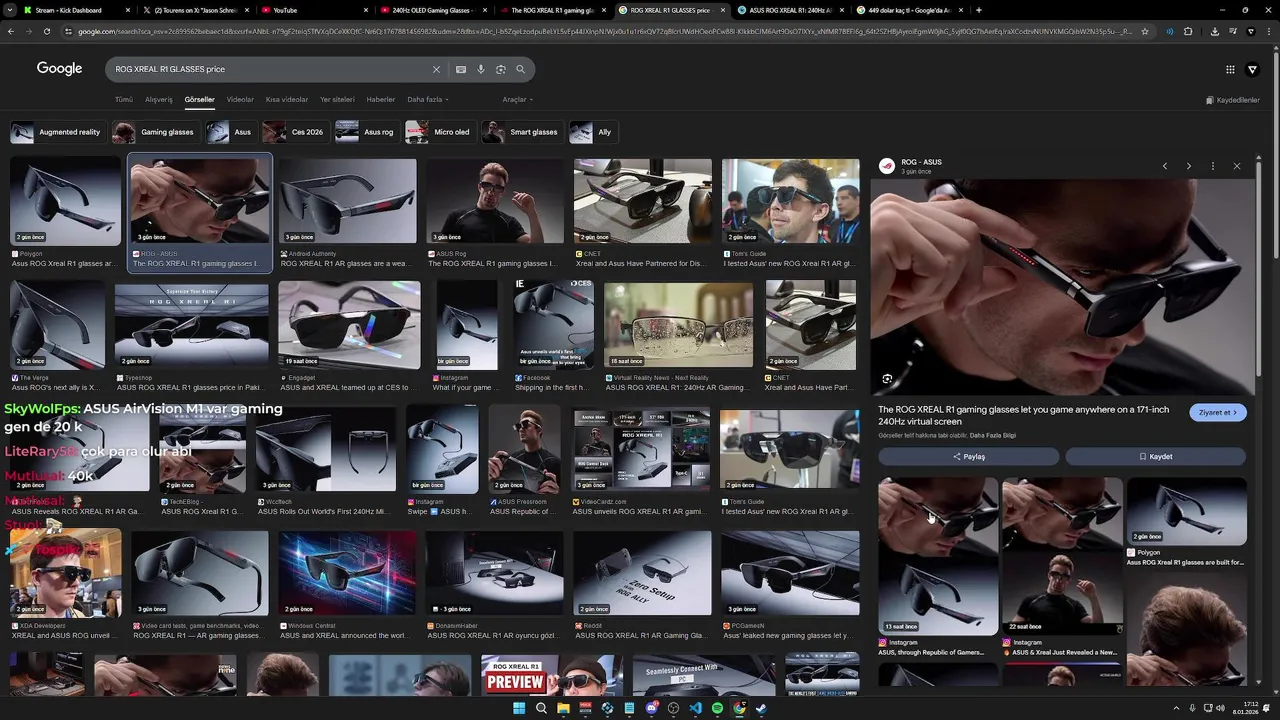Clear the search box with the X icon
Screen dimensions: 1280x720
pos(436,70)
